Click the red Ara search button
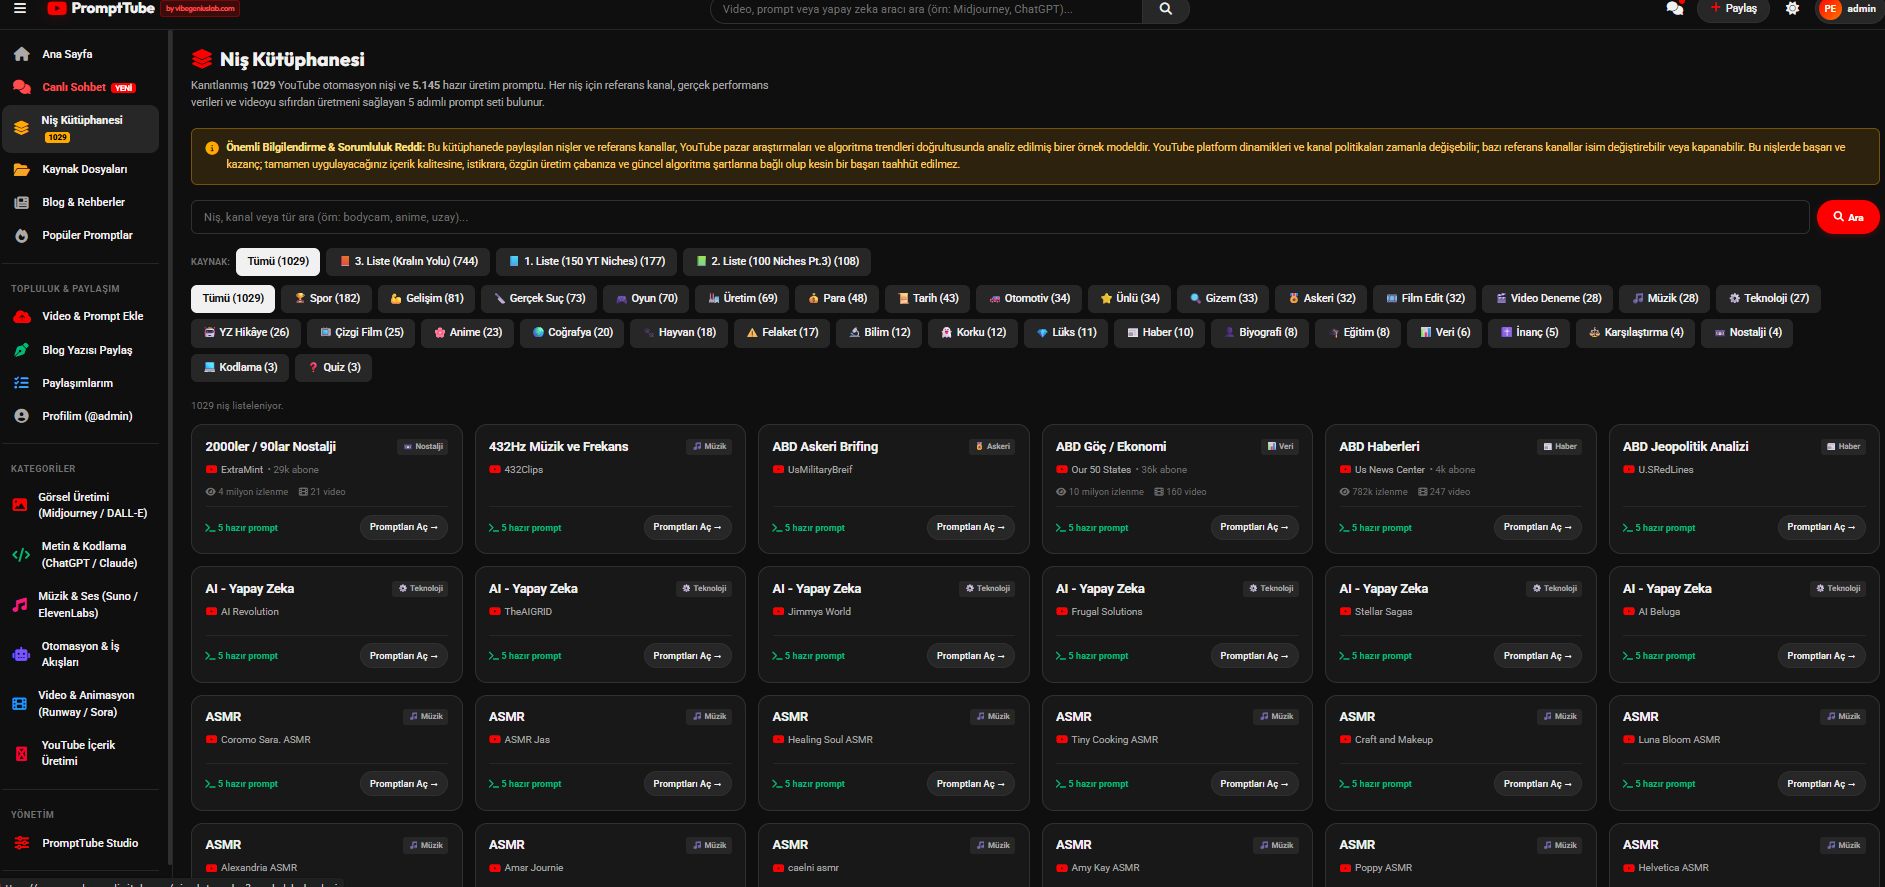 point(1848,217)
